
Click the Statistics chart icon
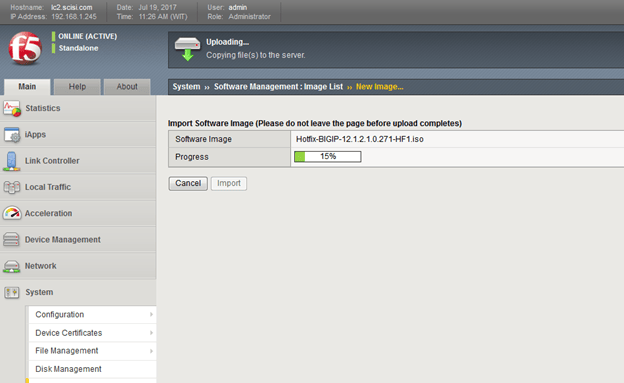(x=12, y=108)
